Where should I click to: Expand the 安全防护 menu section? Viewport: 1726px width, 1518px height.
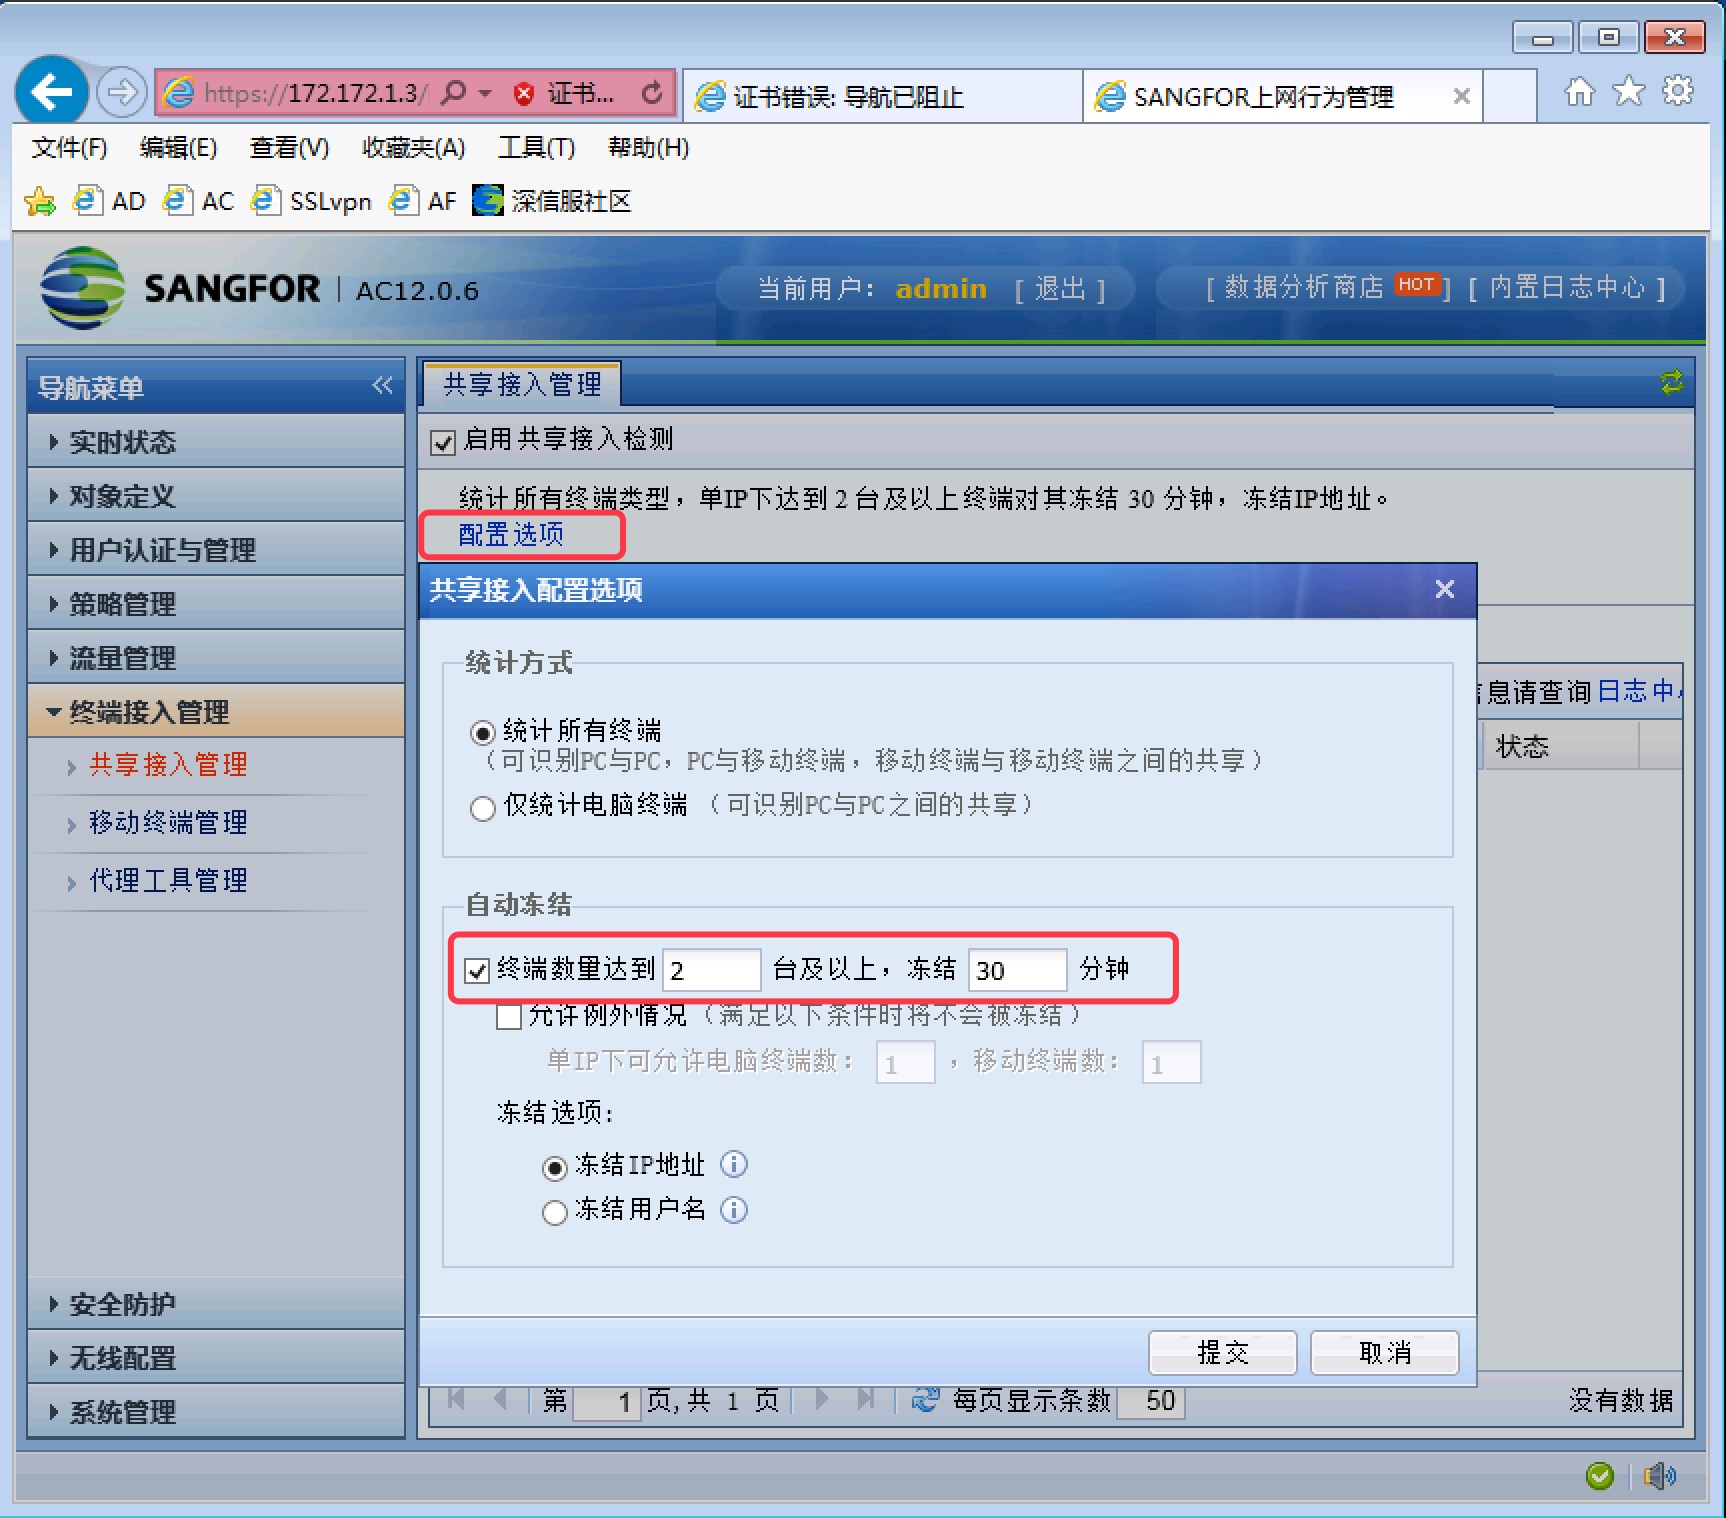coord(216,1303)
